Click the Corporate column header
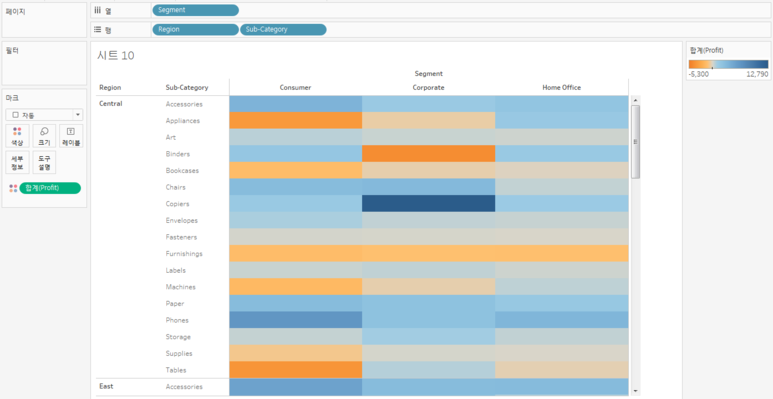Viewport: 773px width, 399px height. point(428,87)
